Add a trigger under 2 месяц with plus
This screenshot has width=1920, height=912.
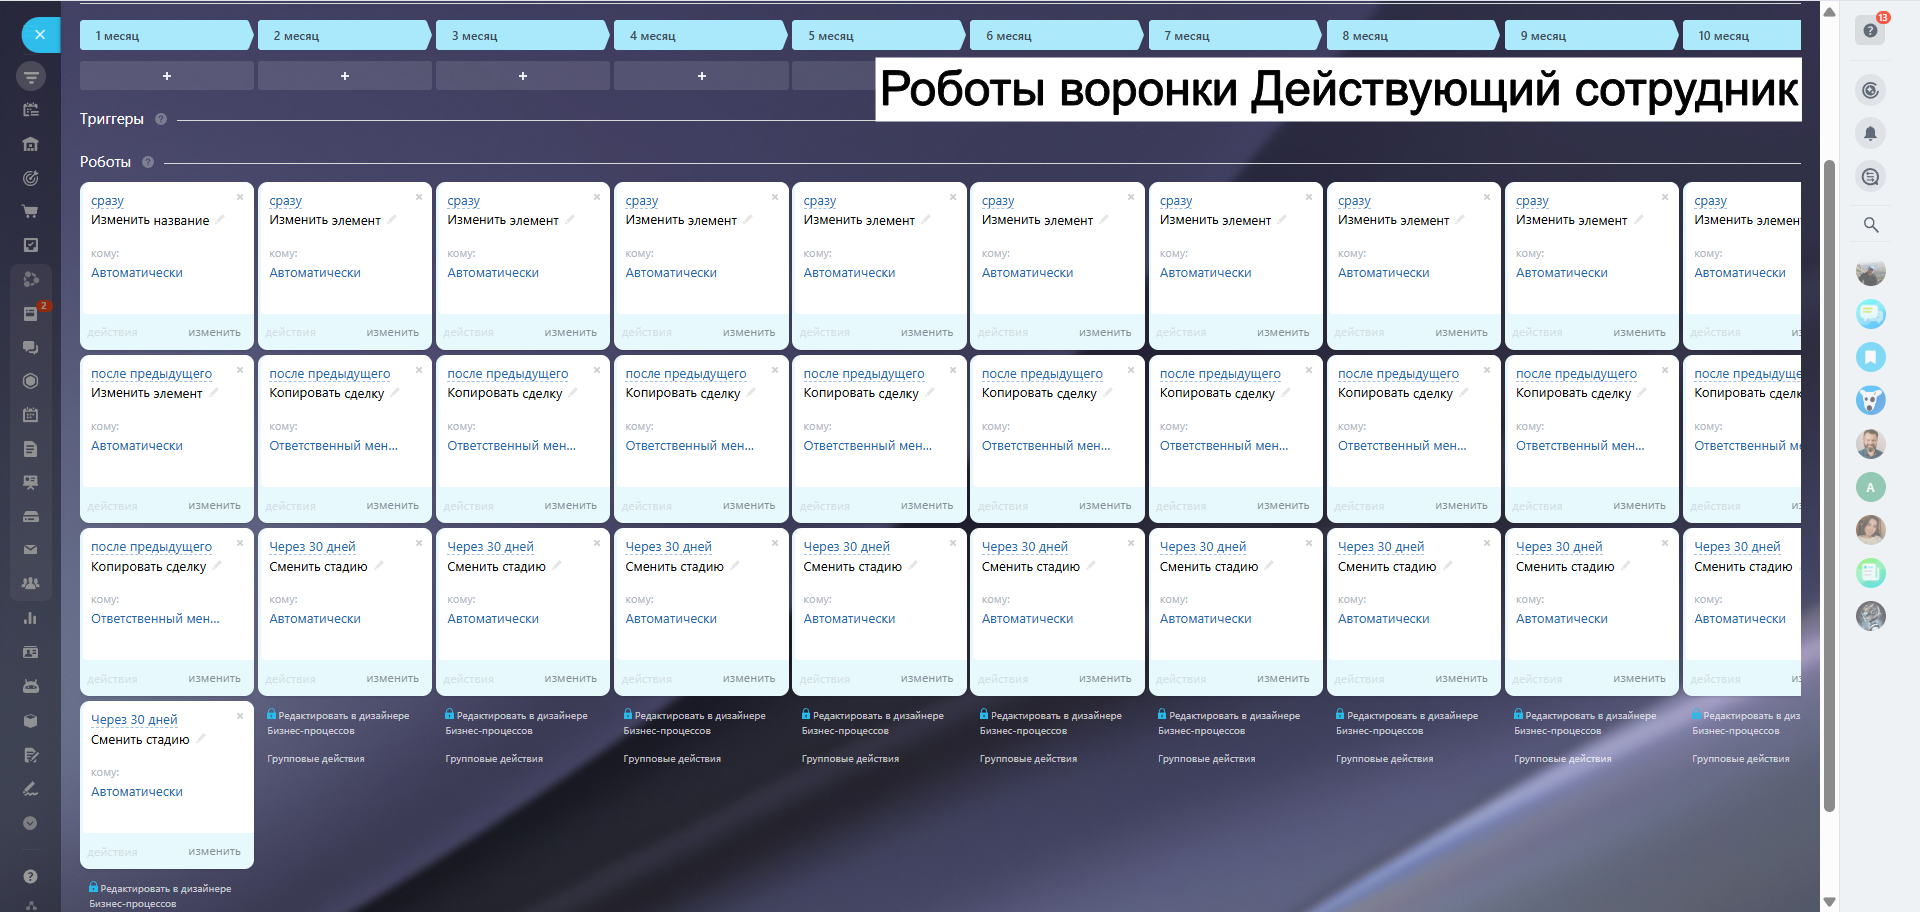coord(345,76)
